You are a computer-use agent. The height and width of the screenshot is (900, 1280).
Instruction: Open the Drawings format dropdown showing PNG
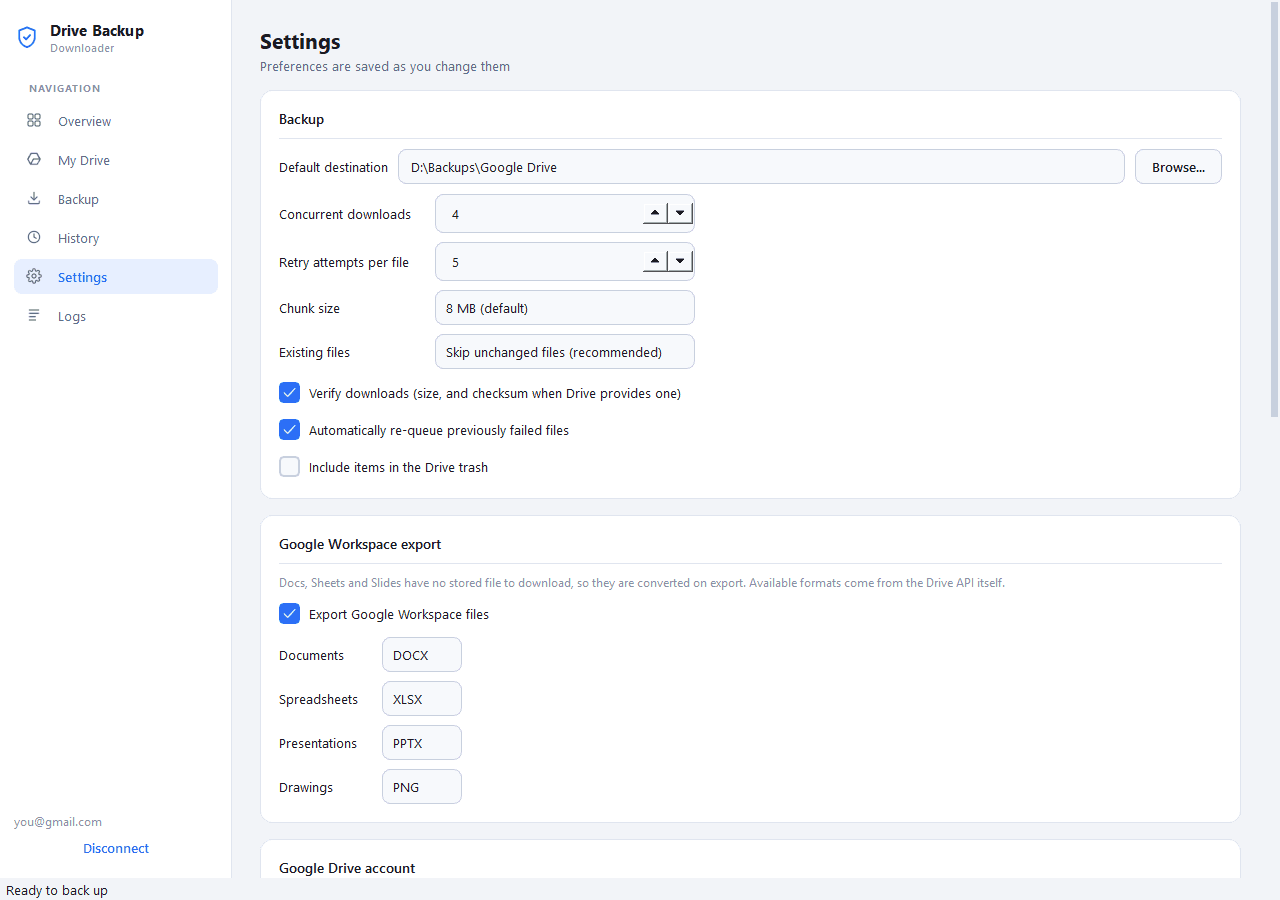(422, 787)
